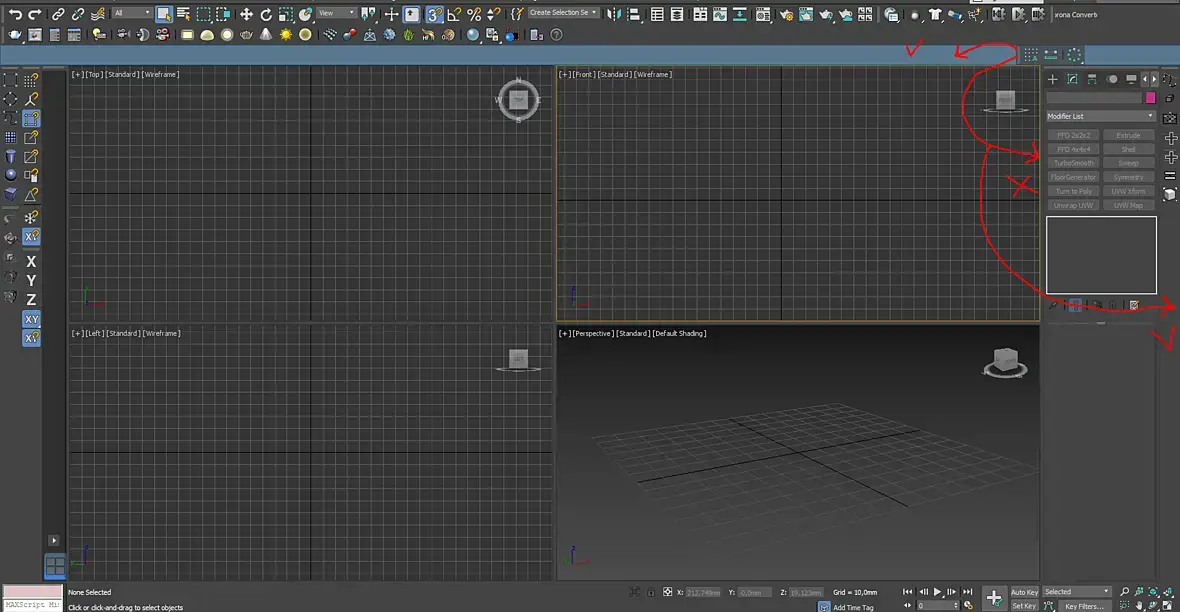Screen dimensions: 1180x612
Task: Switch to the Modify panel tab
Action: click(x=1072, y=79)
